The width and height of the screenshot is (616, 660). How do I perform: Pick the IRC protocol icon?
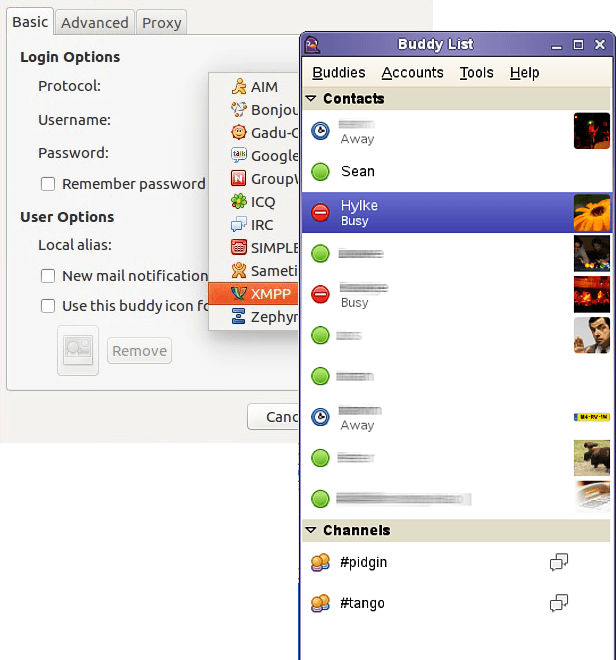click(239, 224)
